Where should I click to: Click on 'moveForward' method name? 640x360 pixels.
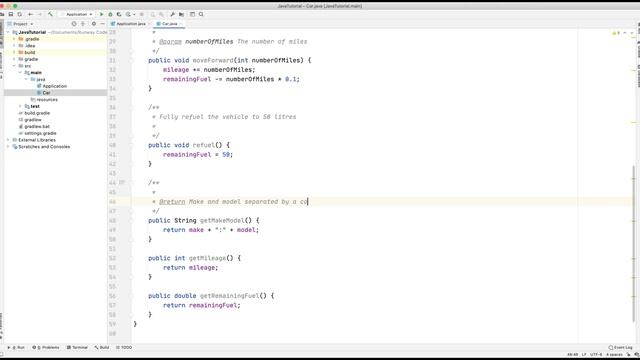tap(213, 60)
